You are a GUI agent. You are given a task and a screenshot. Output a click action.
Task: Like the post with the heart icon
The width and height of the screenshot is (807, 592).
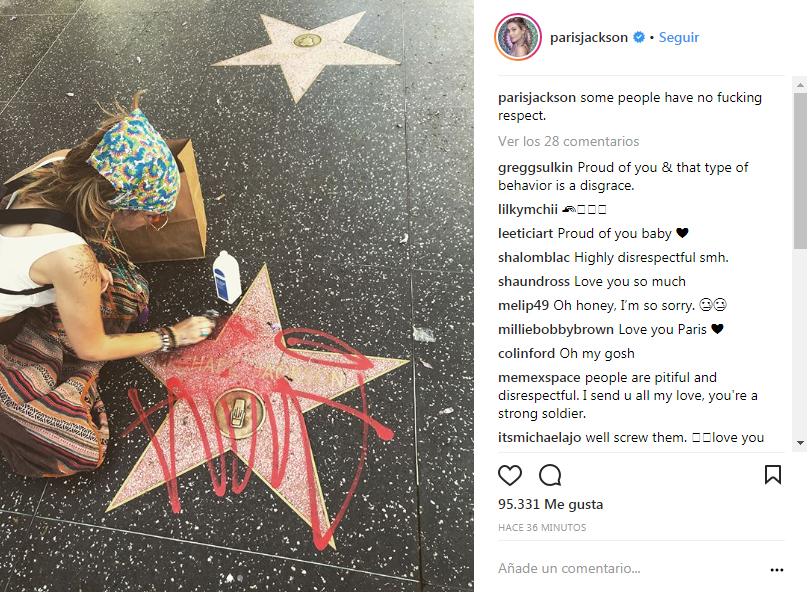point(510,475)
